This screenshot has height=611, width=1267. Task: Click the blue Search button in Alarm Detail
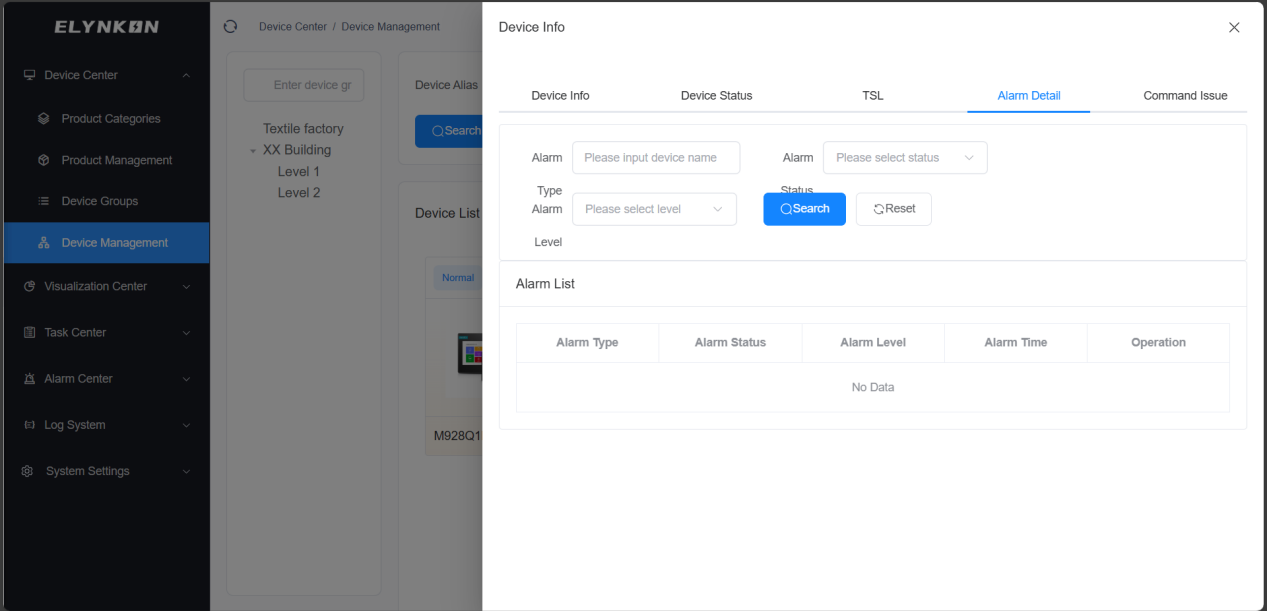click(804, 209)
